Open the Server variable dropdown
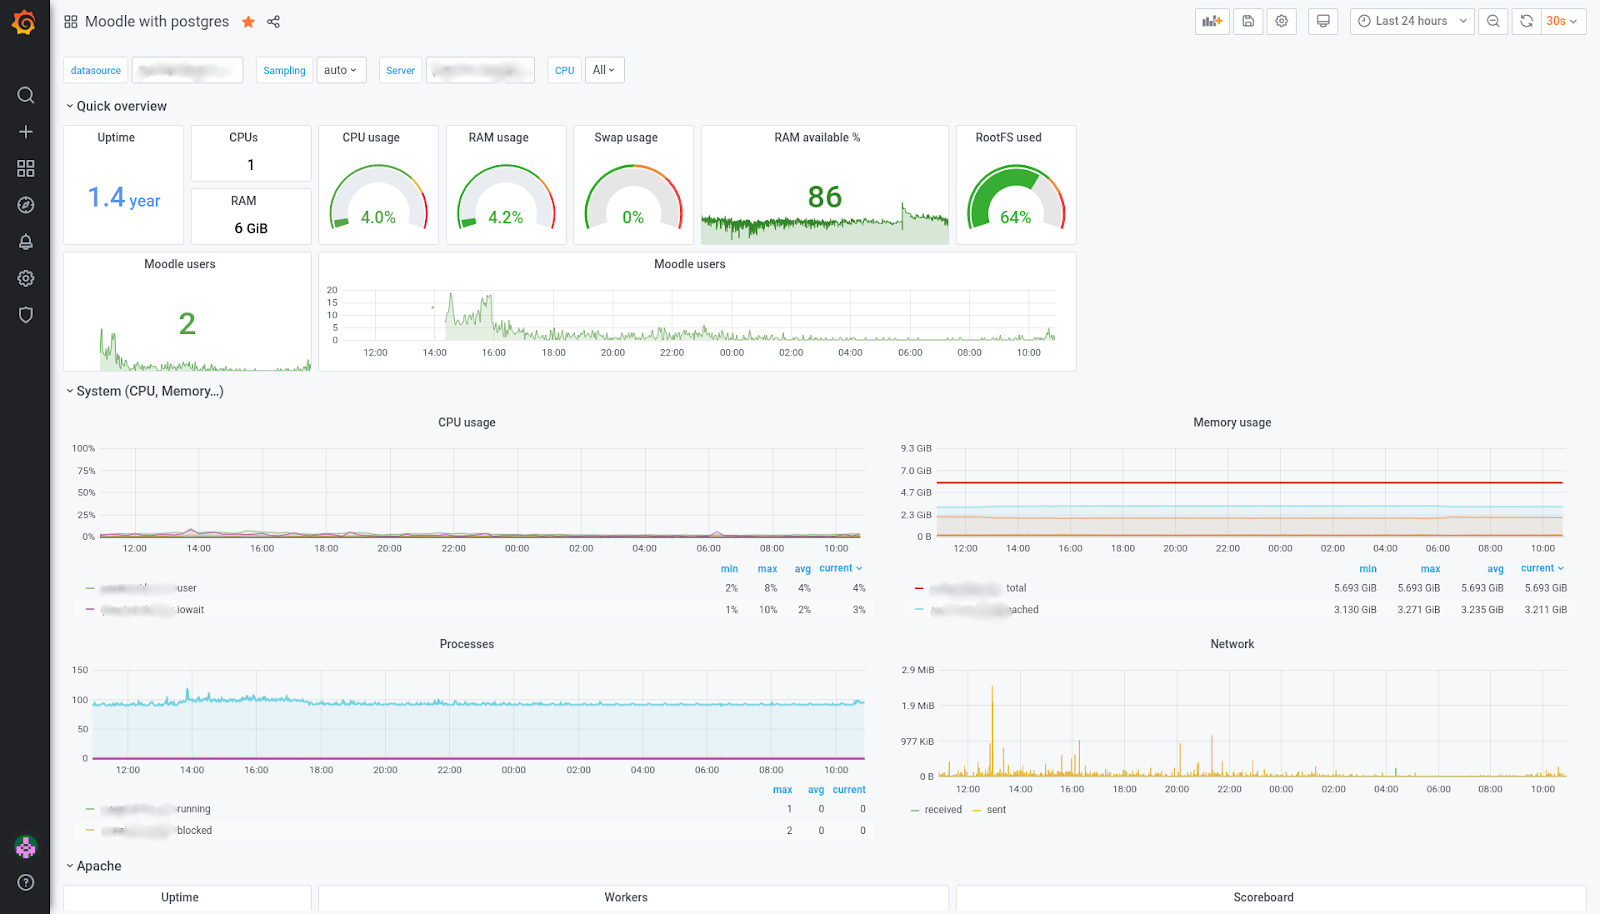Image resolution: width=1600 pixels, height=914 pixels. click(480, 70)
